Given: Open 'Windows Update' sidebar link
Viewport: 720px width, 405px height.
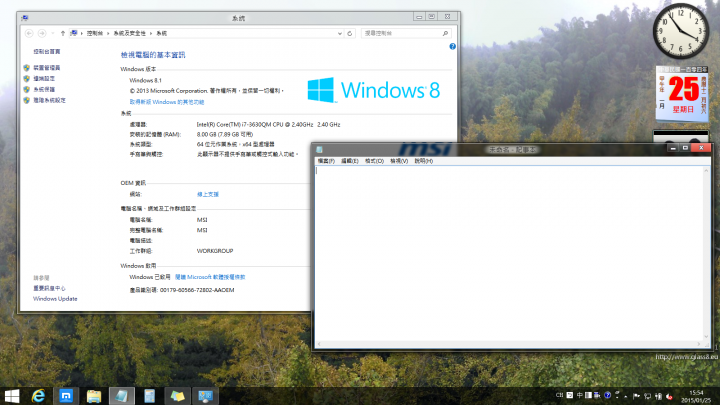Looking at the screenshot, I should click(x=55, y=298).
